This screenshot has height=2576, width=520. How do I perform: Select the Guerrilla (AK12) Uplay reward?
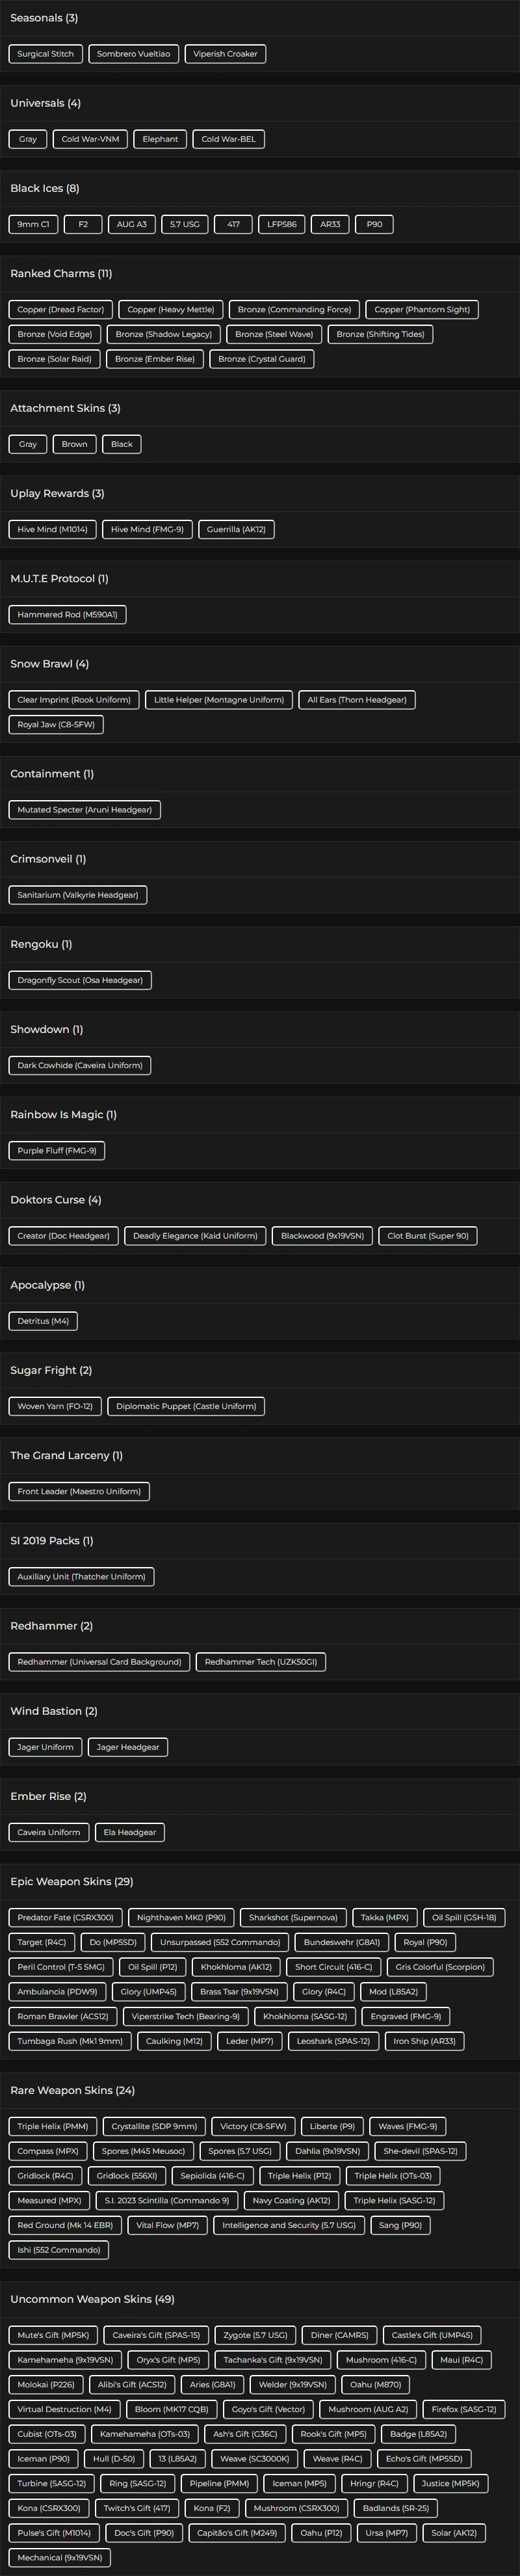pos(236,529)
